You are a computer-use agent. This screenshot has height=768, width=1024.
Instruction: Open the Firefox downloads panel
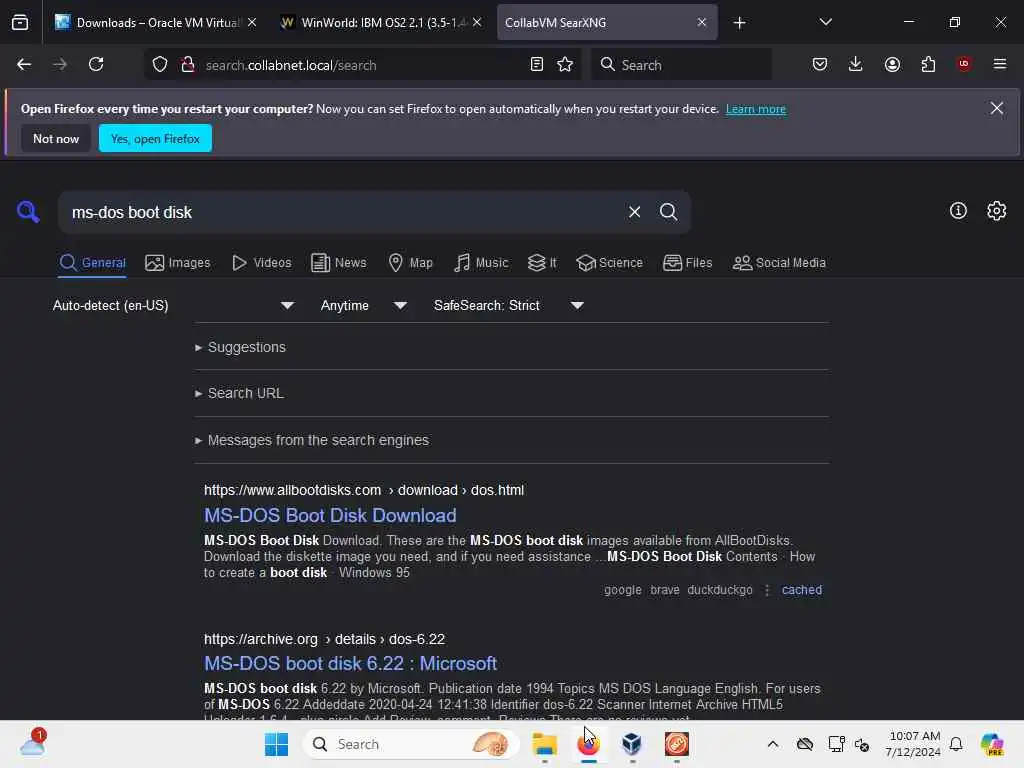pyautogui.click(x=856, y=65)
